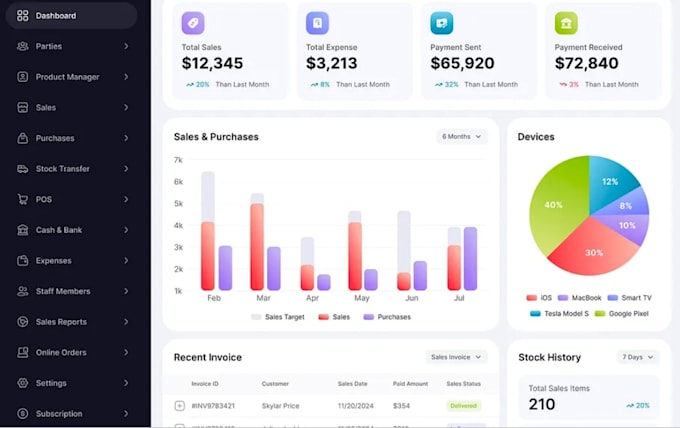680x428 pixels.
Task: Toggle the Sales legend entry in chart
Action: click(x=334, y=317)
